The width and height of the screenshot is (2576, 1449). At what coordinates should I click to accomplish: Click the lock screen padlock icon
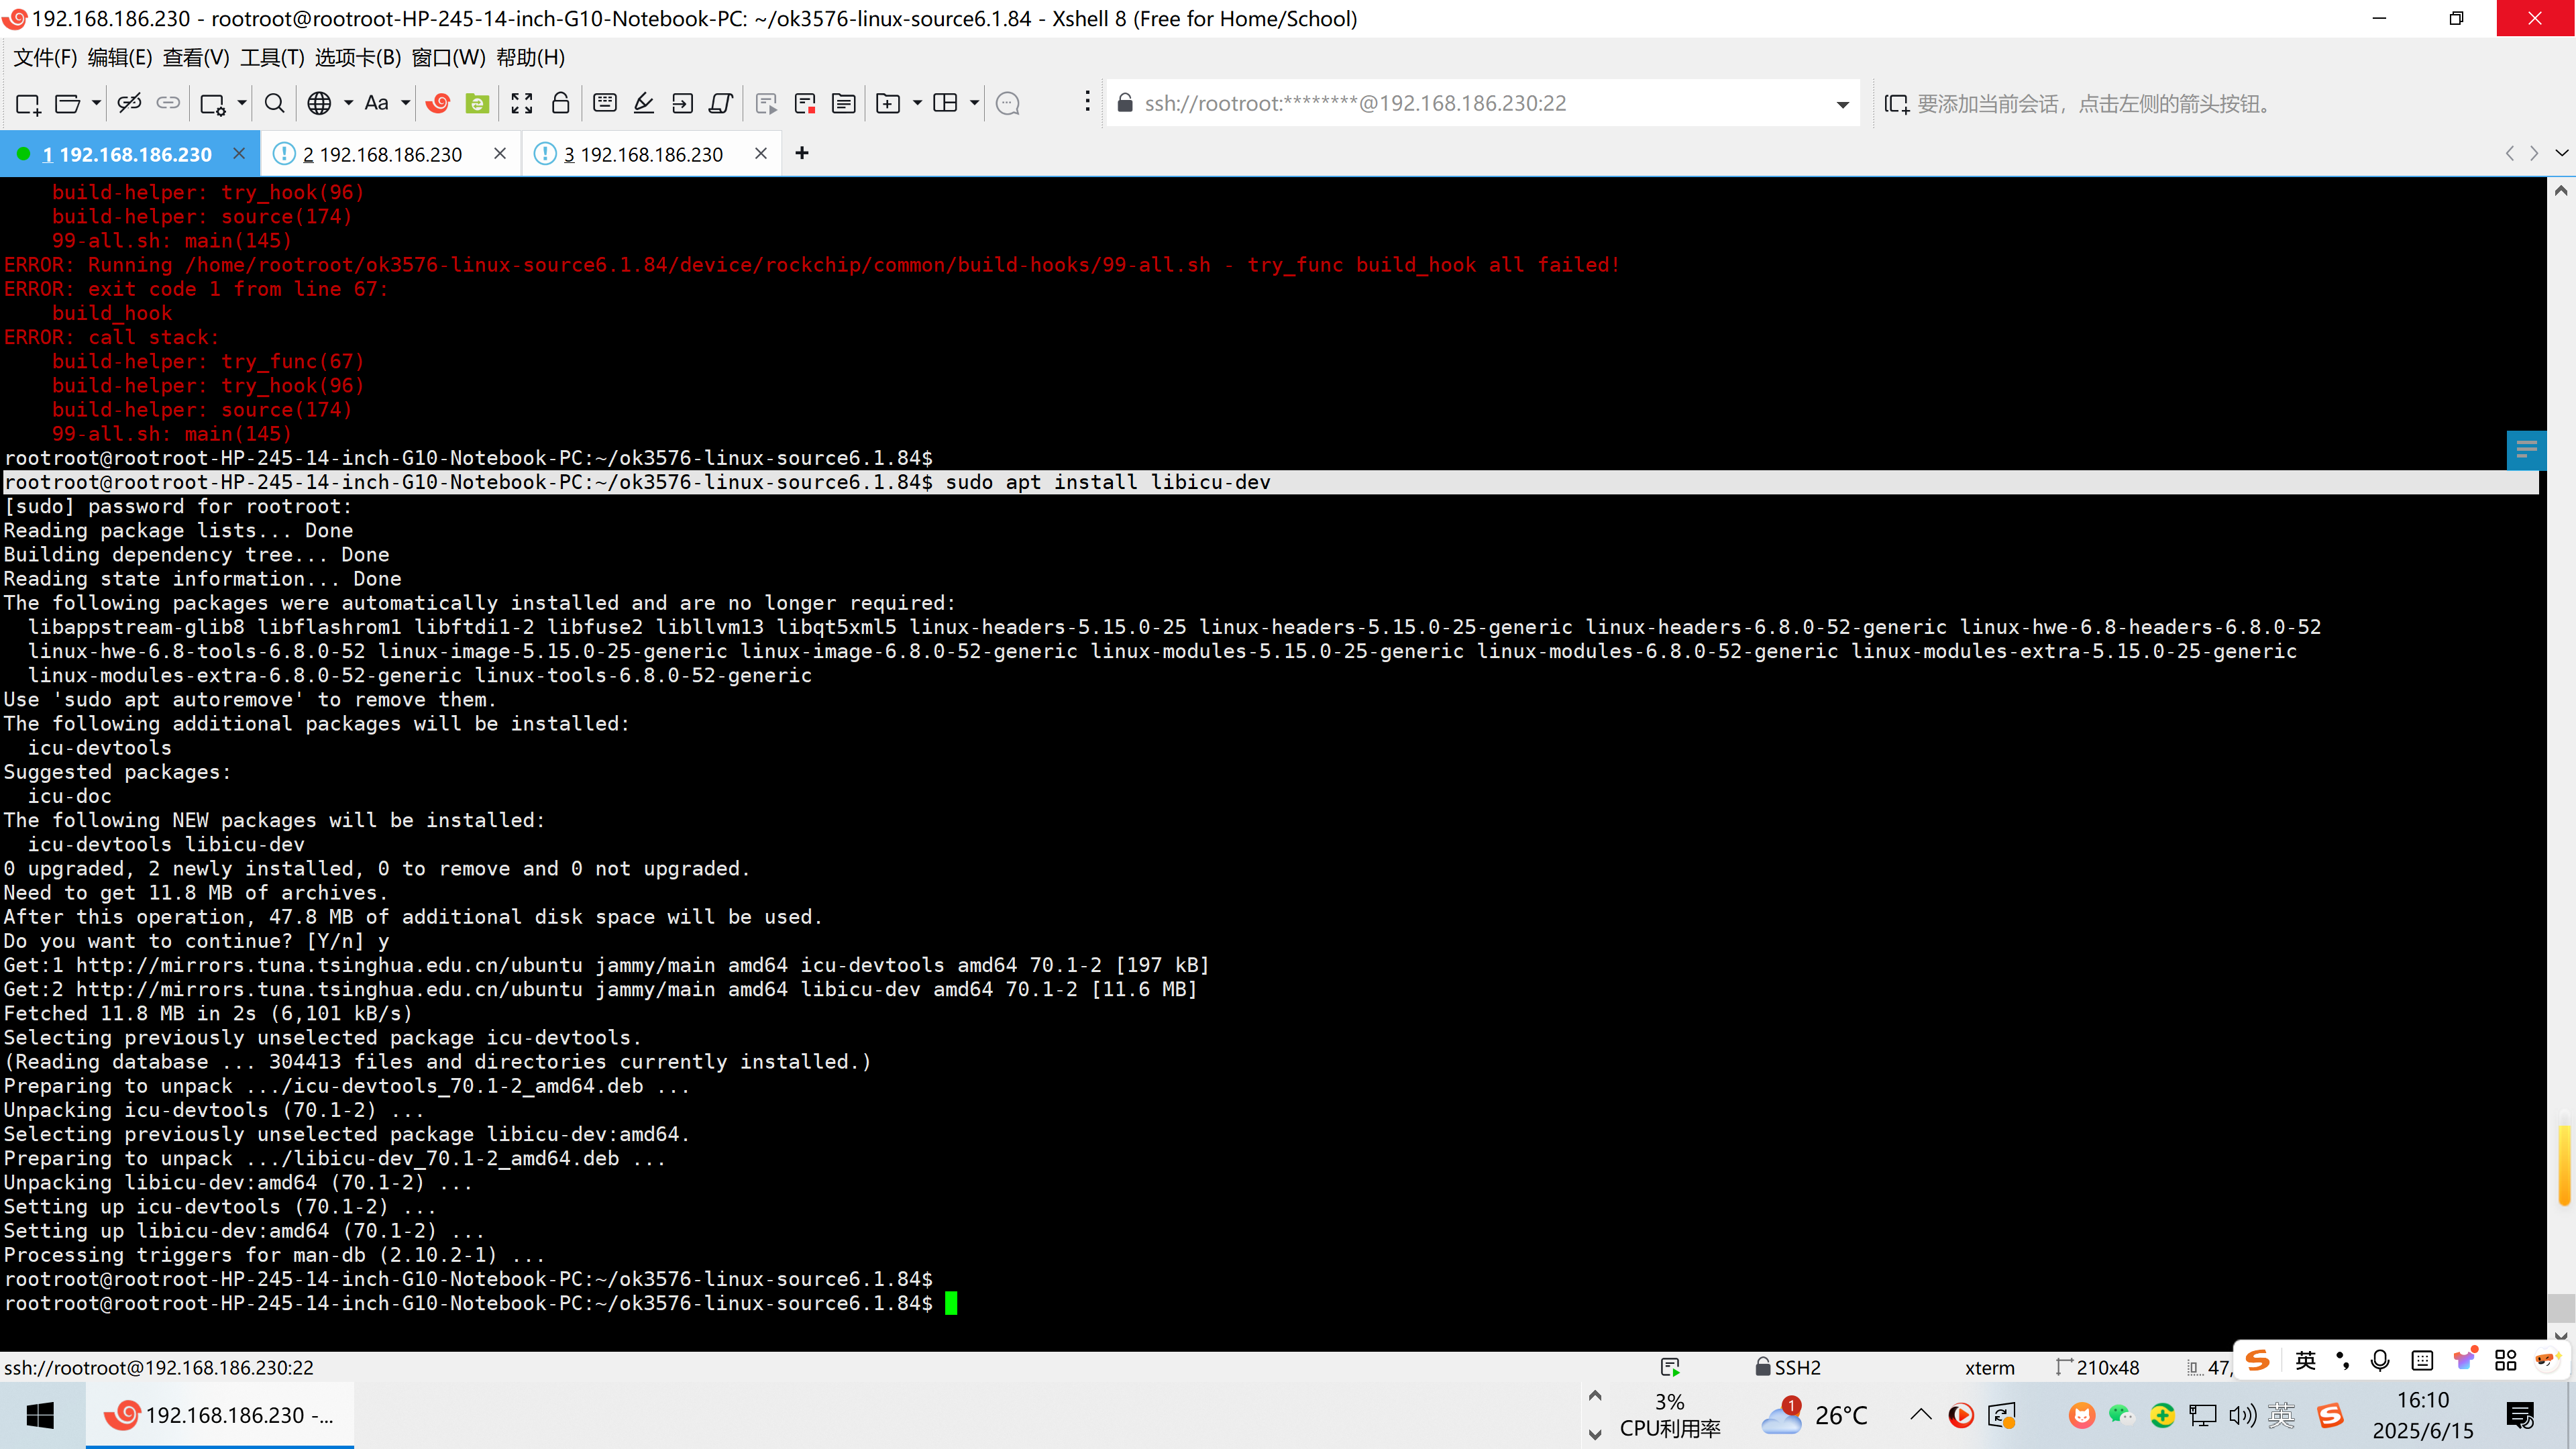(560, 103)
